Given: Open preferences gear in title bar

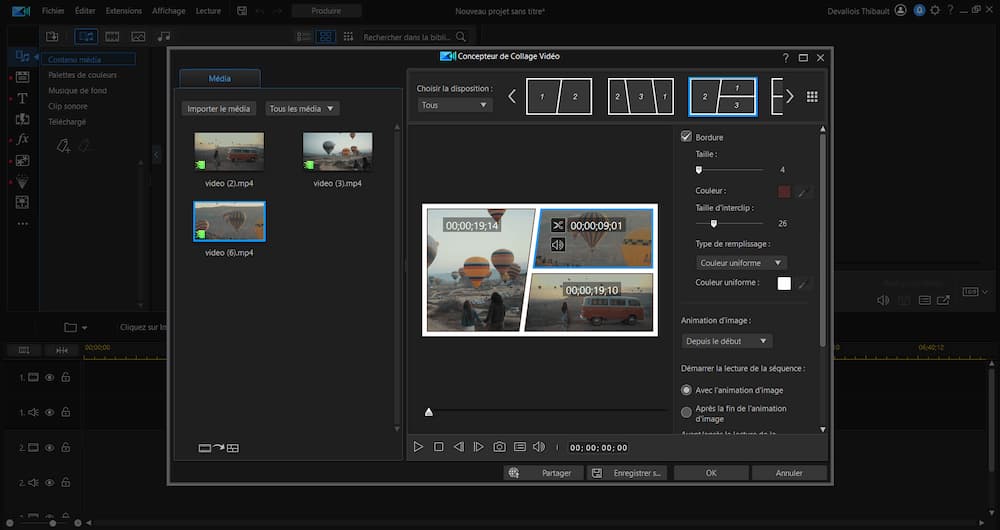Looking at the screenshot, I should coord(935,11).
